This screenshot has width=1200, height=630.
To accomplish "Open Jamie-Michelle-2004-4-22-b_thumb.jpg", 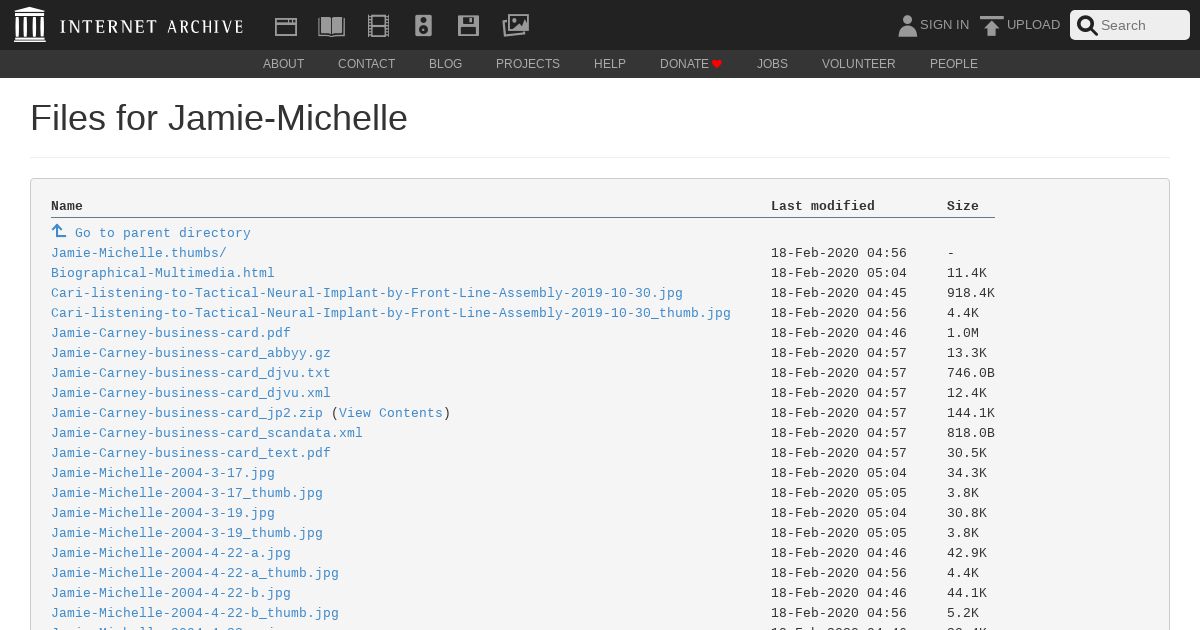I will click(195, 613).
